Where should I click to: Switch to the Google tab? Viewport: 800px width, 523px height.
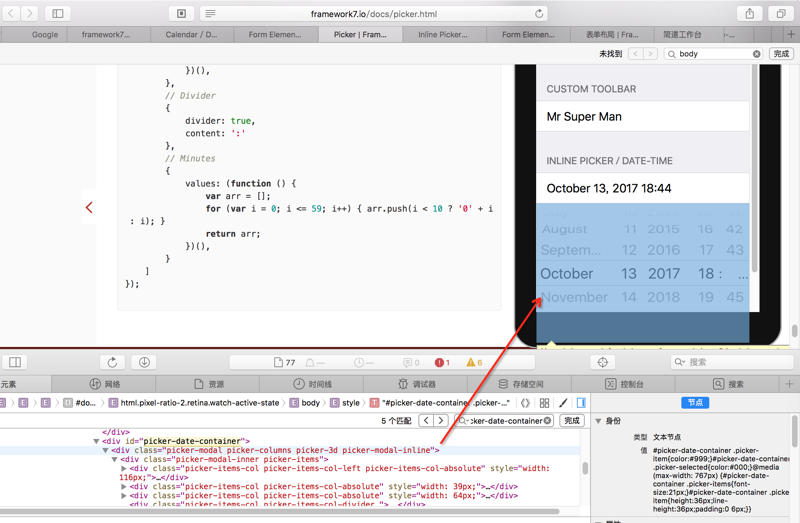[45, 34]
